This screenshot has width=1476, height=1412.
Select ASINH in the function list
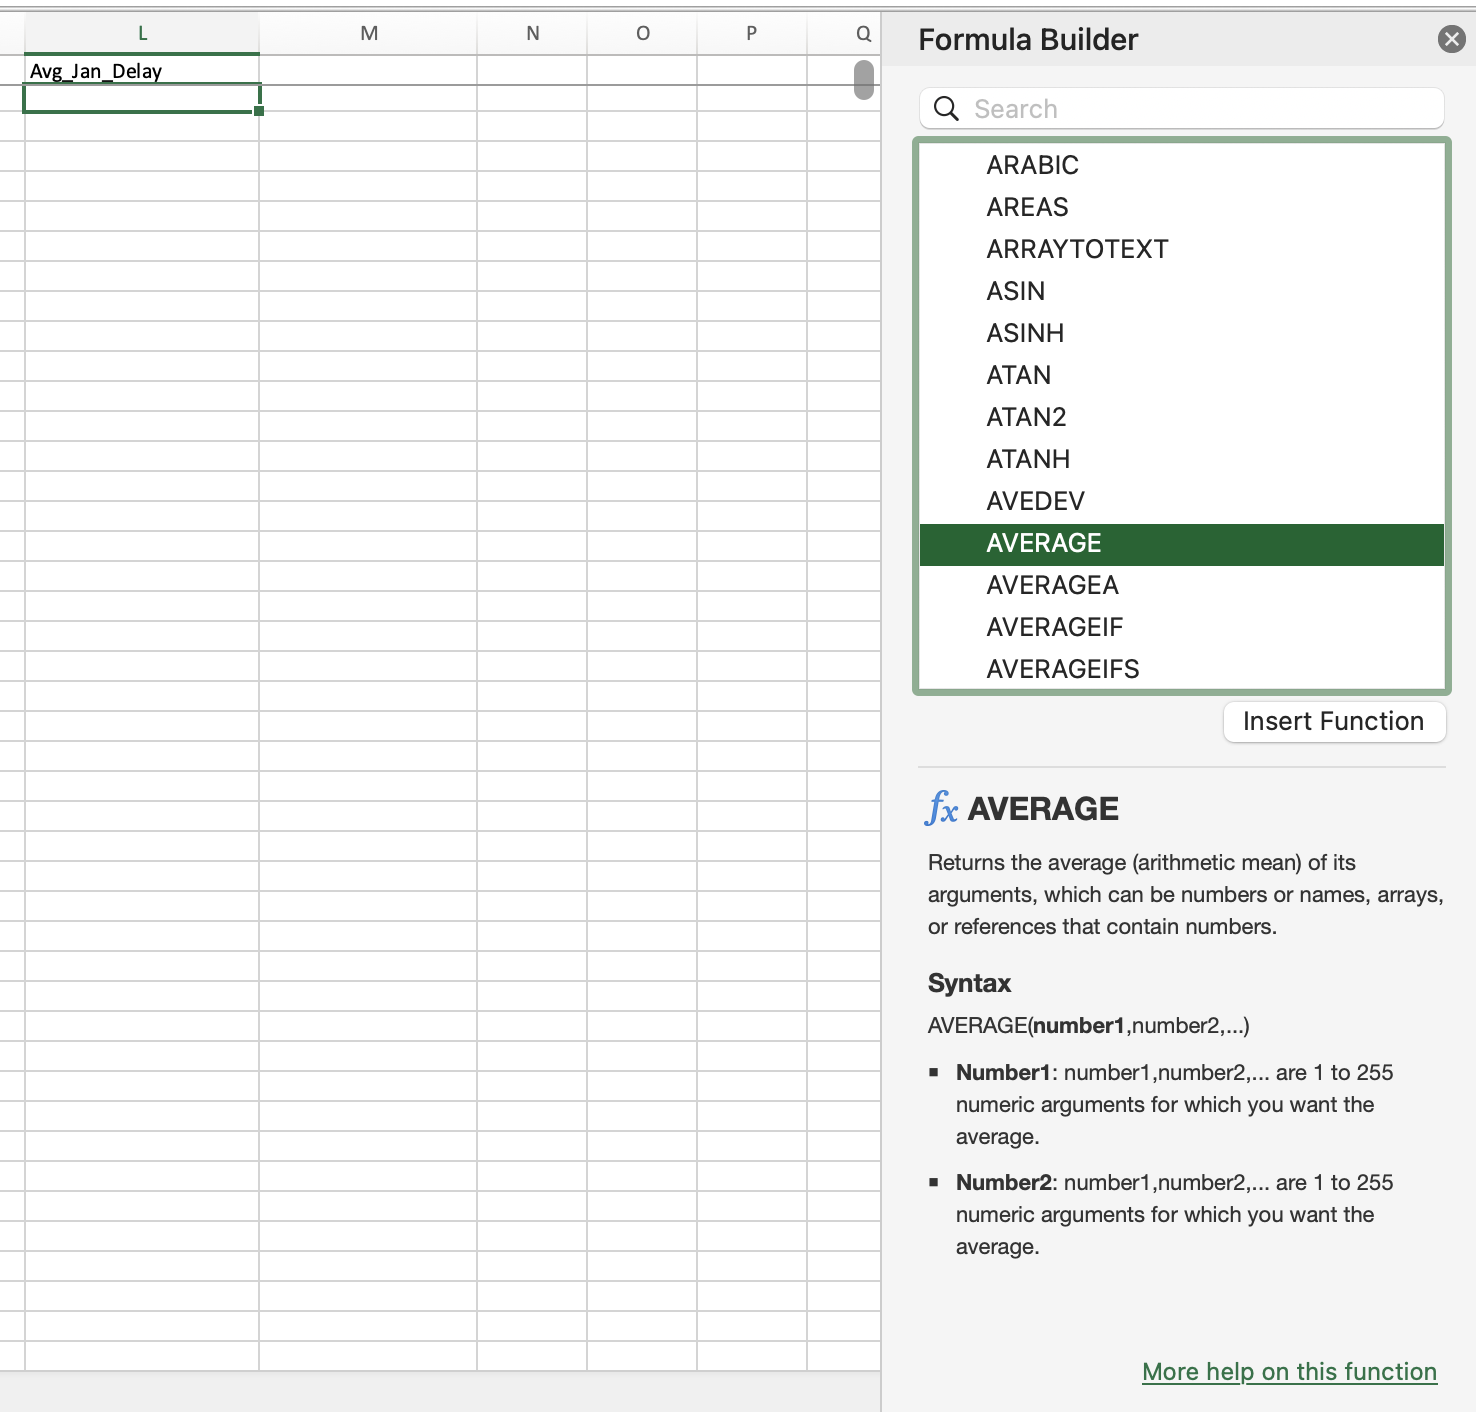click(x=1024, y=333)
